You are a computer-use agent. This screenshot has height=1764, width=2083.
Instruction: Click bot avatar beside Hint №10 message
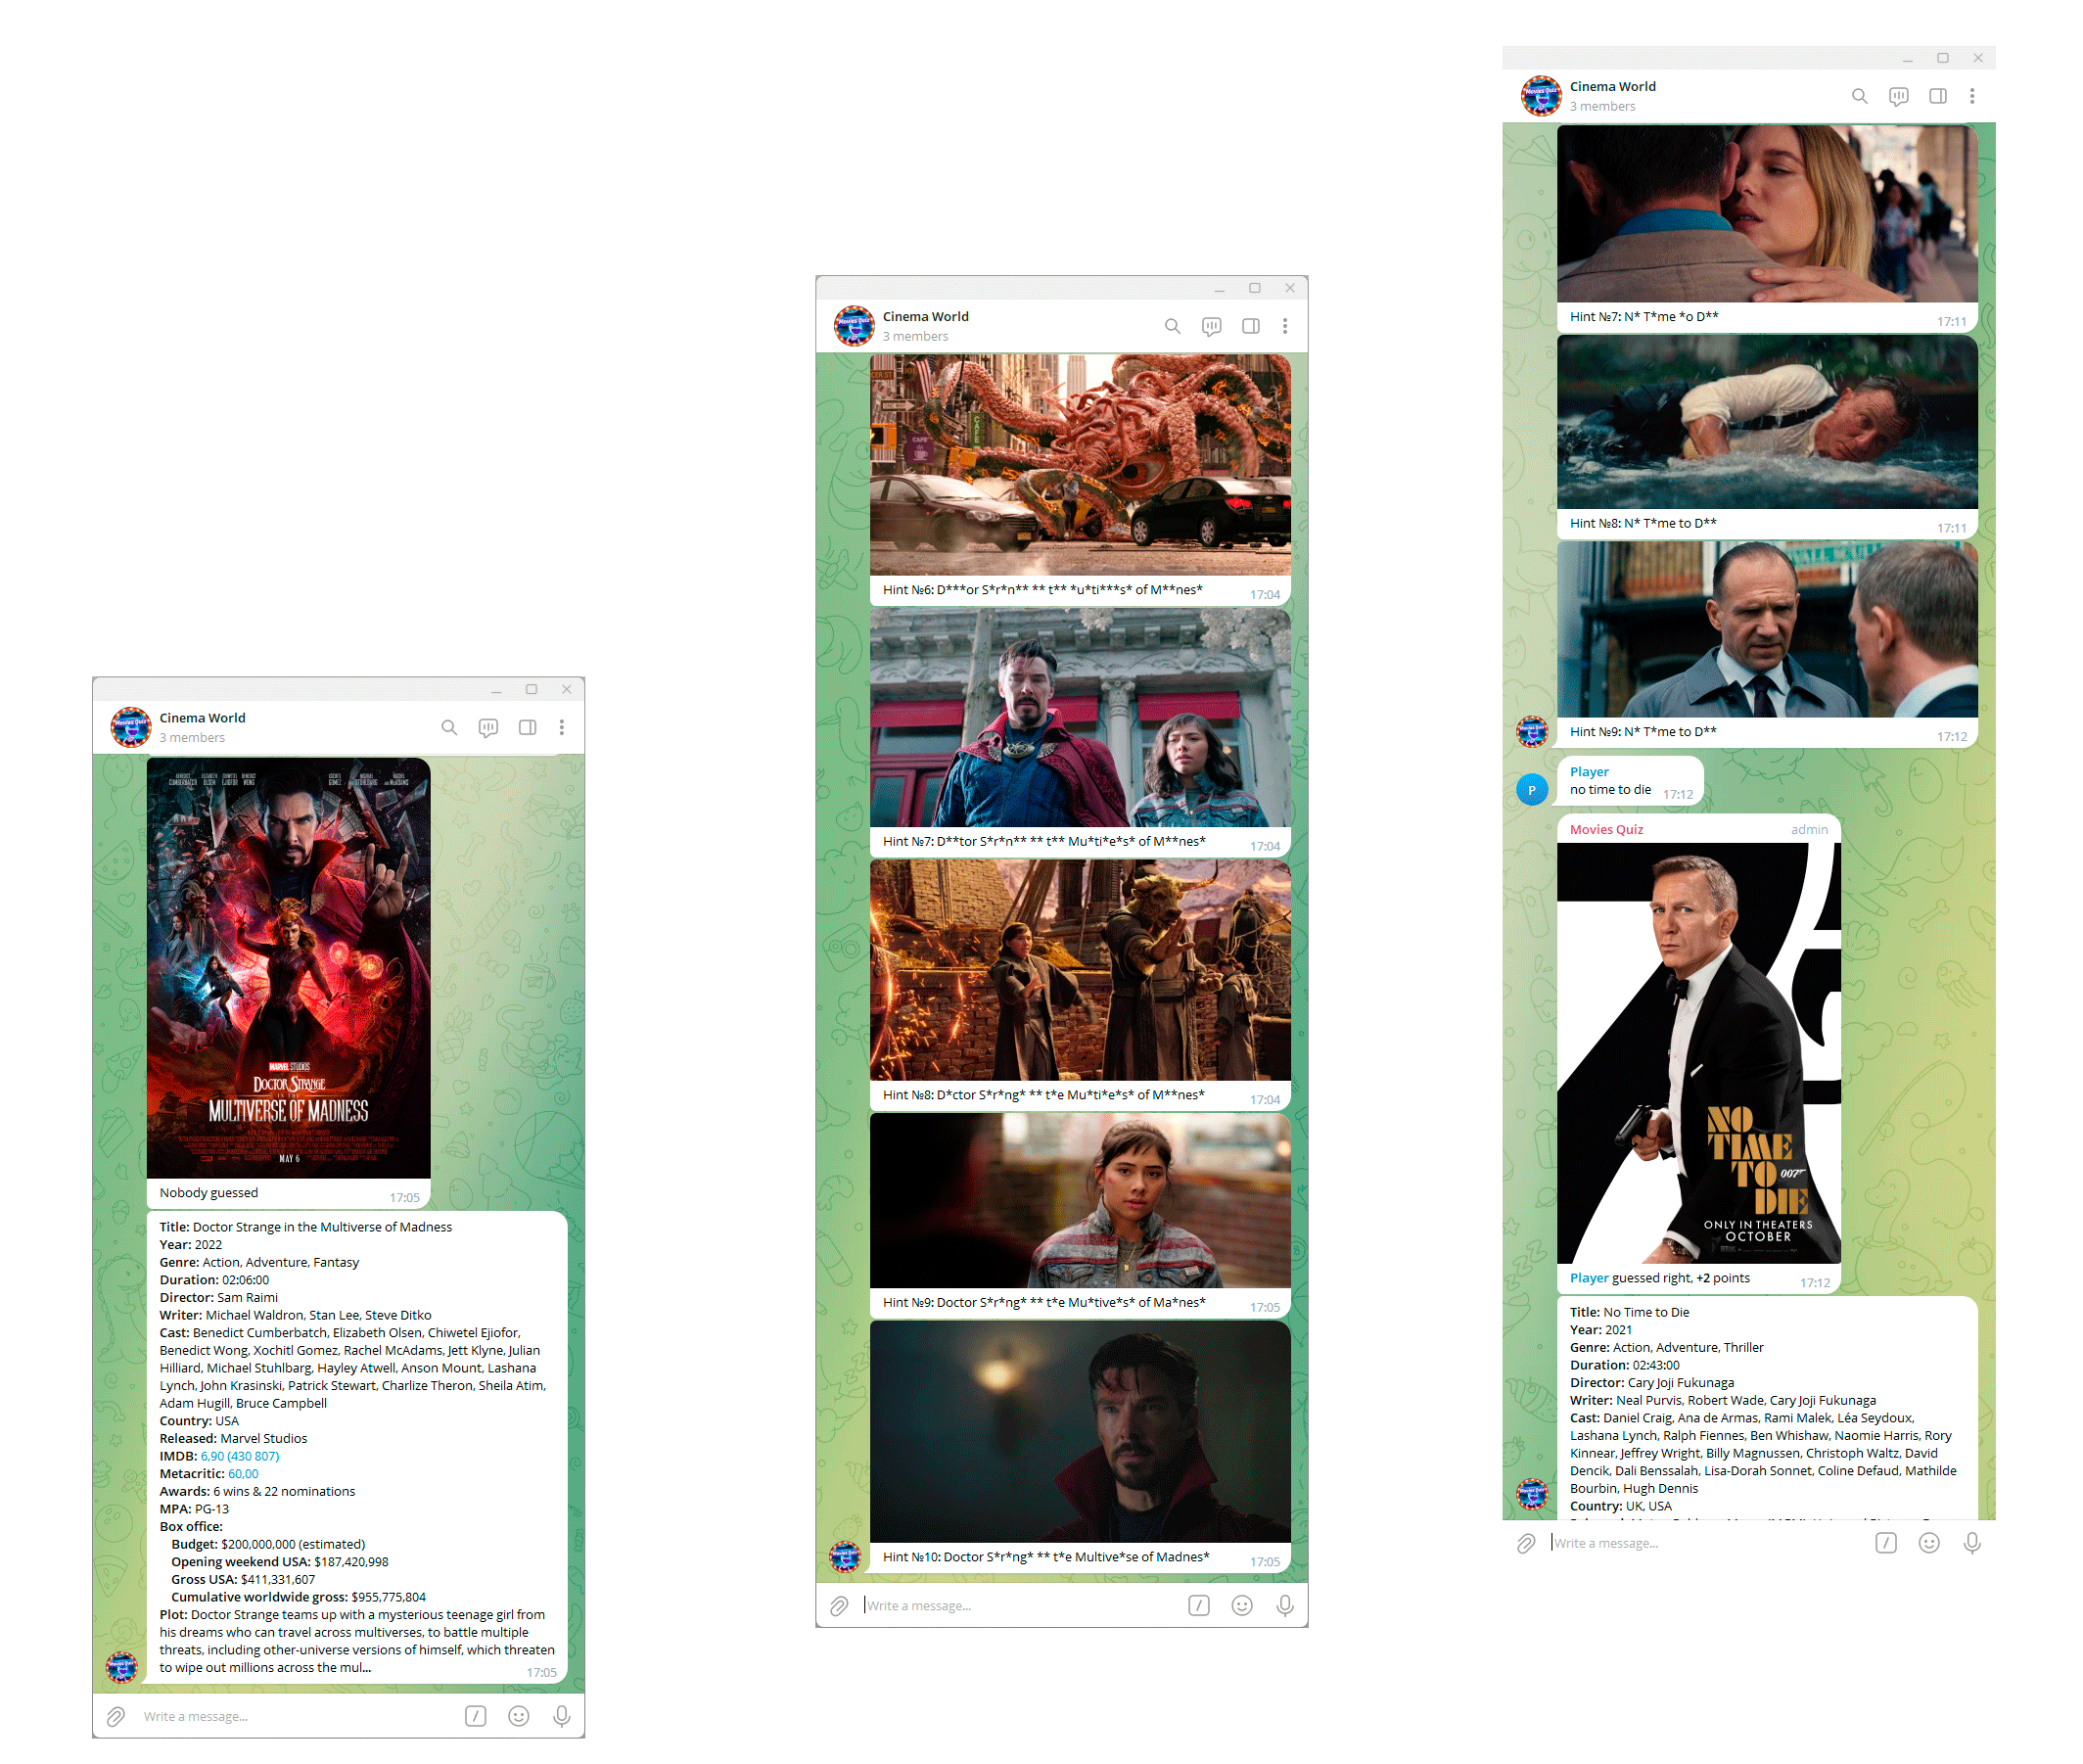coord(845,1557)
